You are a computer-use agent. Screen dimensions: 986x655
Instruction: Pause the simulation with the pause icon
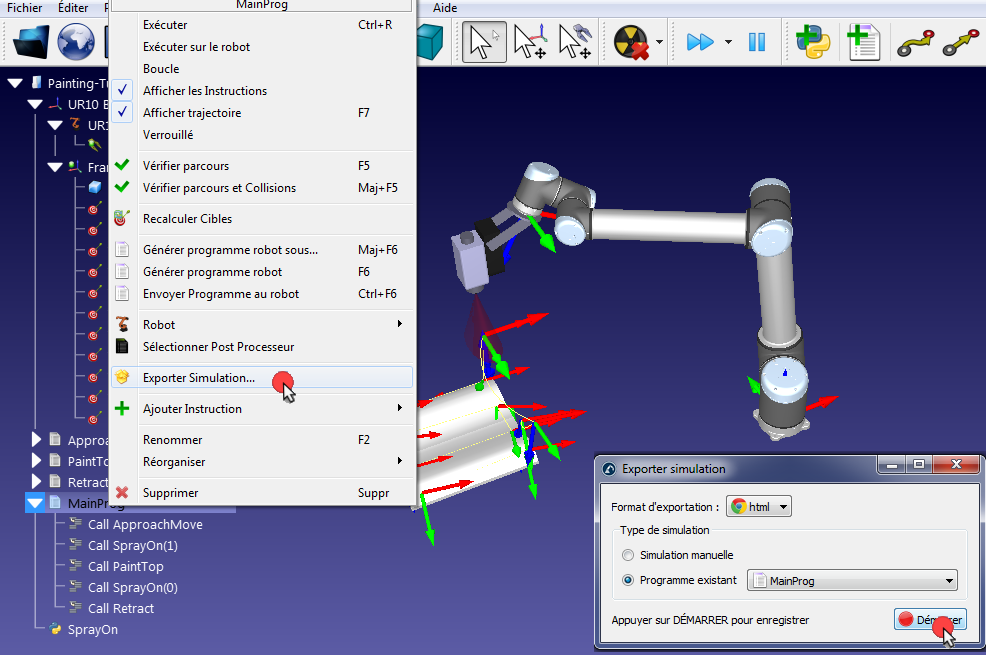pyautogui.click(x=756, y=42)
